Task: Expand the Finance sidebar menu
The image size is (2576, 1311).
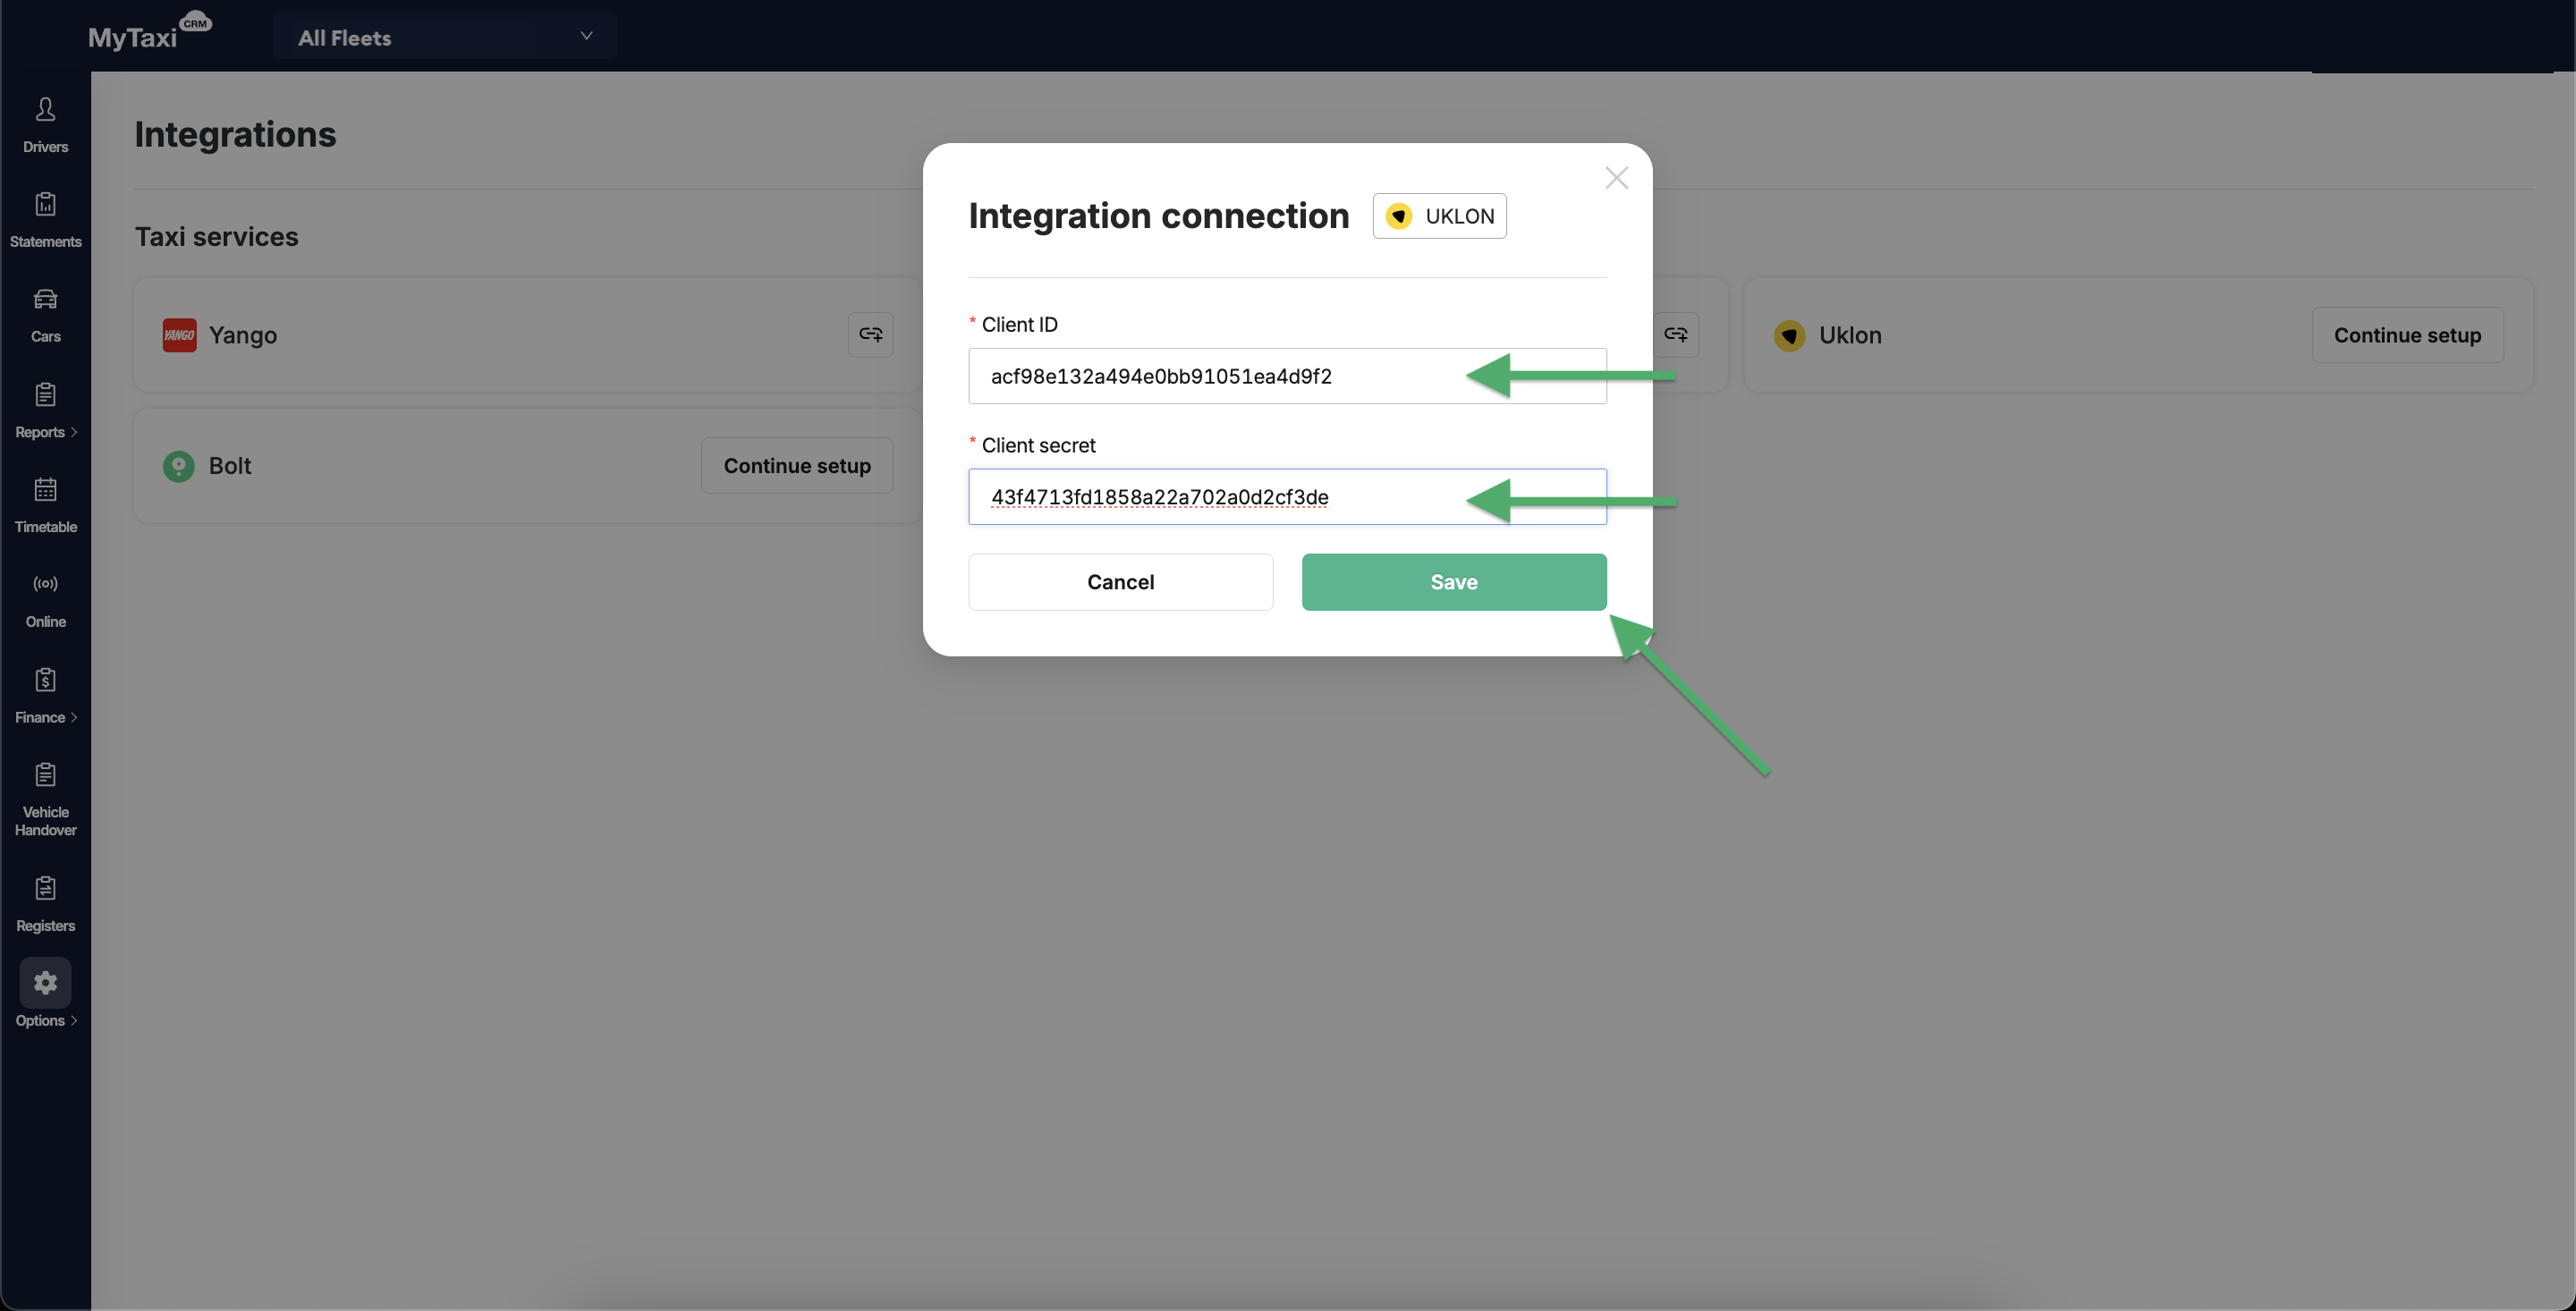Action: 45,696
